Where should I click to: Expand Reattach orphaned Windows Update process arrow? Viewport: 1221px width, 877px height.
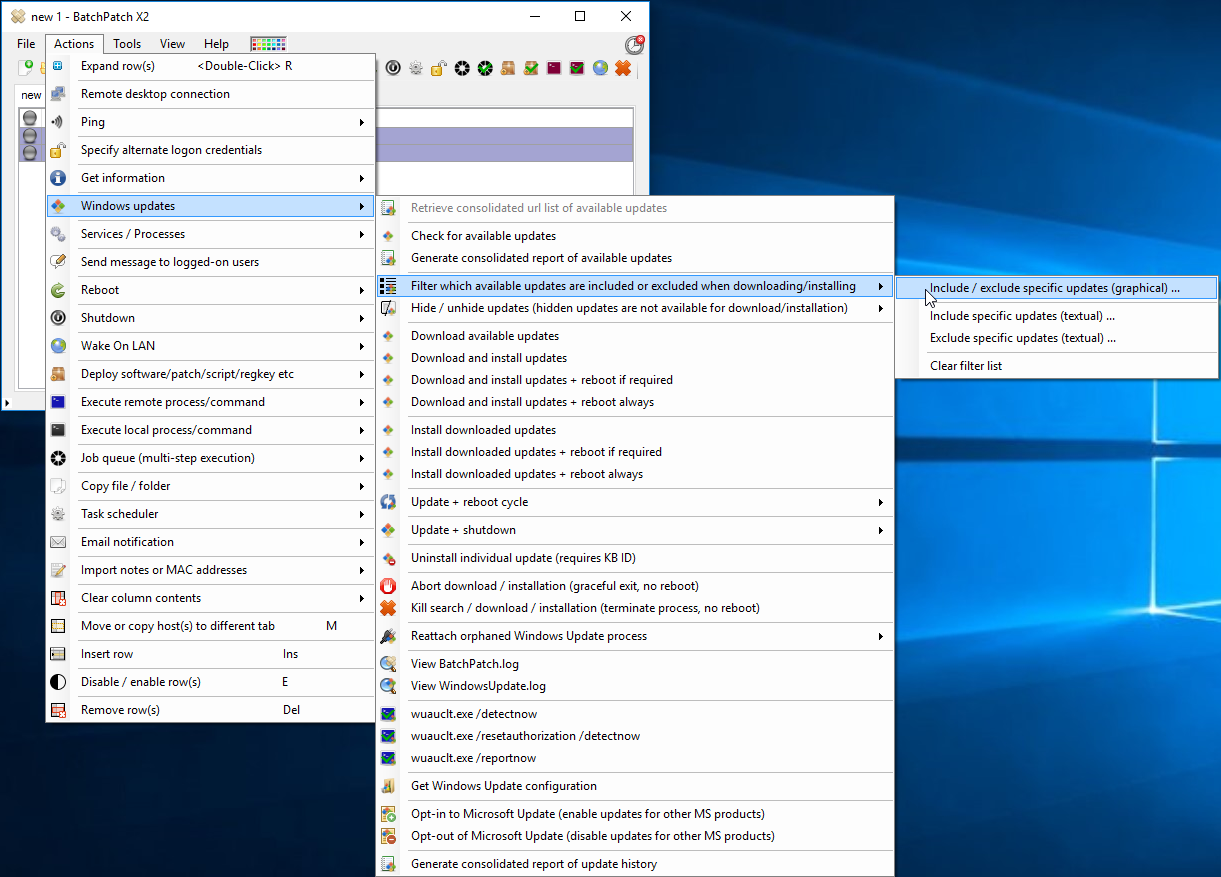coord(881,636)
